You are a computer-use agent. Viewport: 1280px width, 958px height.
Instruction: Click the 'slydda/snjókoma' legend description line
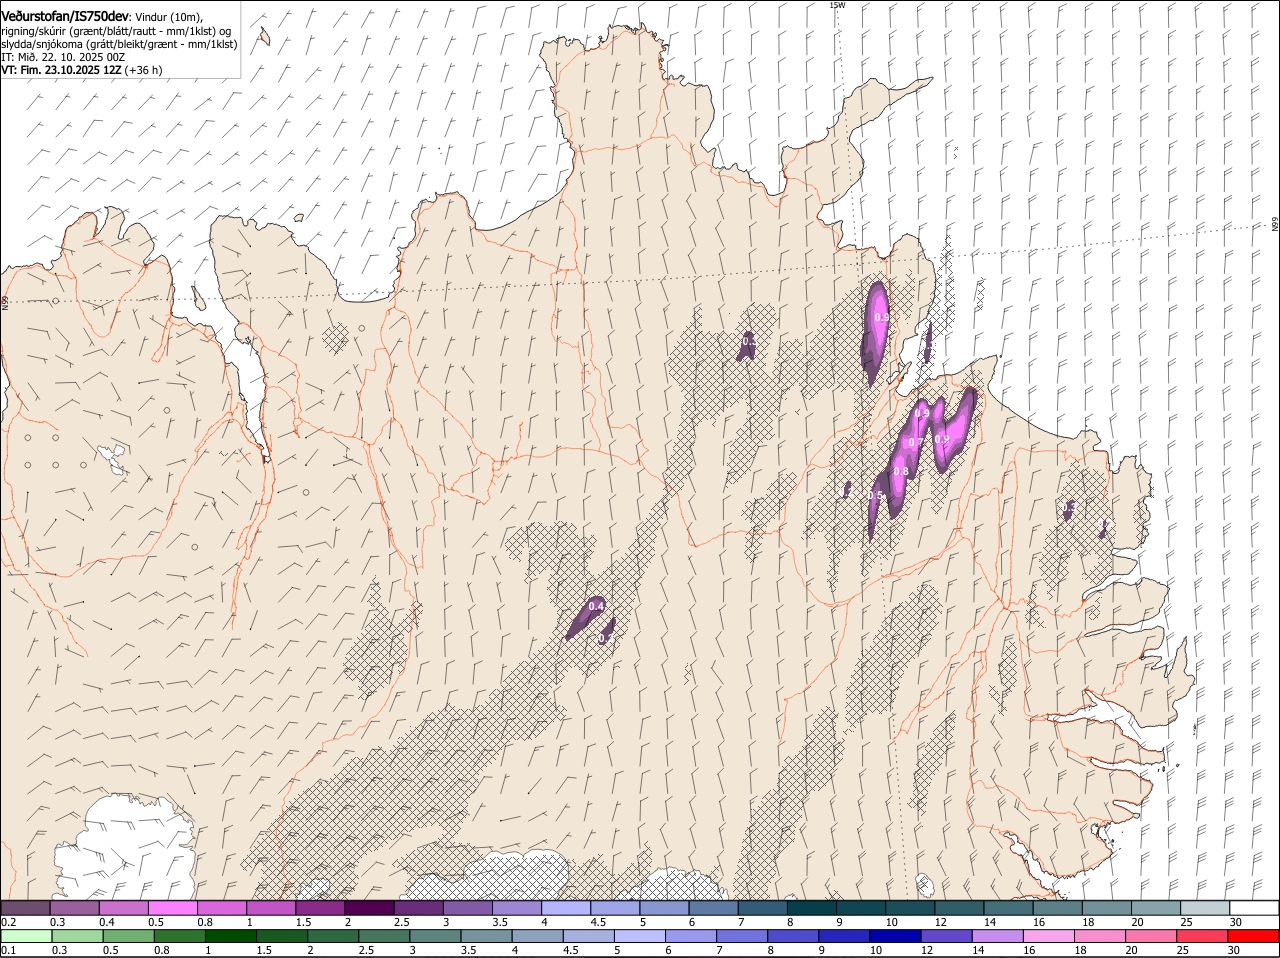pyautogui.click(x=119, y=44)
